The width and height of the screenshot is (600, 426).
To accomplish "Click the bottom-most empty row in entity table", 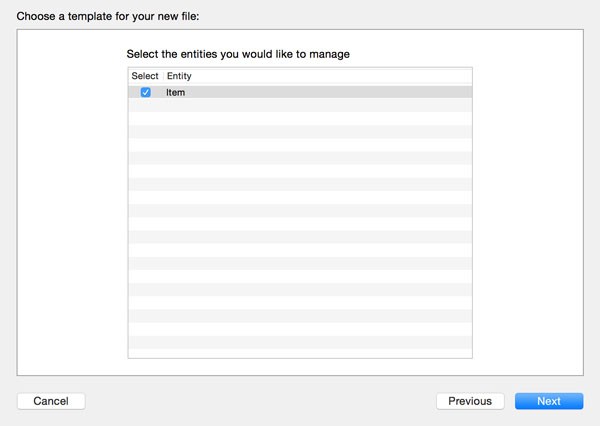I will click(x=300, y=353).
